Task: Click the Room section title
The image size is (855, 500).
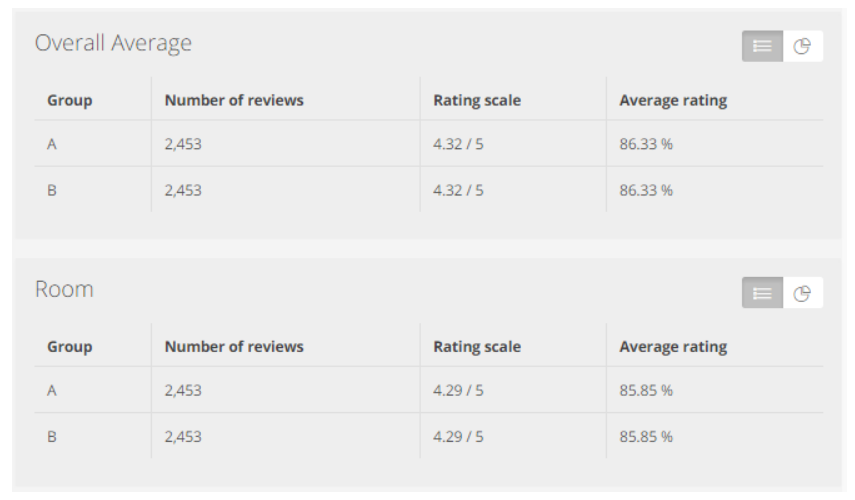Action: coord(64,289)
